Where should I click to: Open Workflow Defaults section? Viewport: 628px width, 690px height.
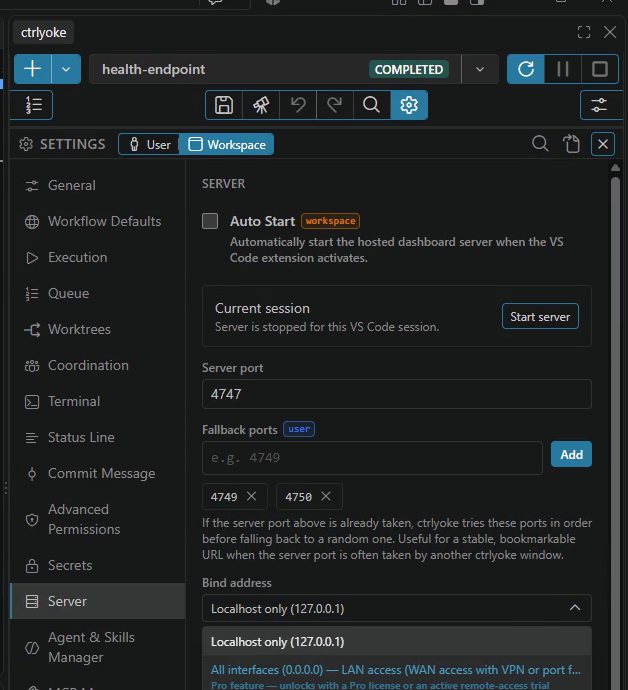point(98,221)
